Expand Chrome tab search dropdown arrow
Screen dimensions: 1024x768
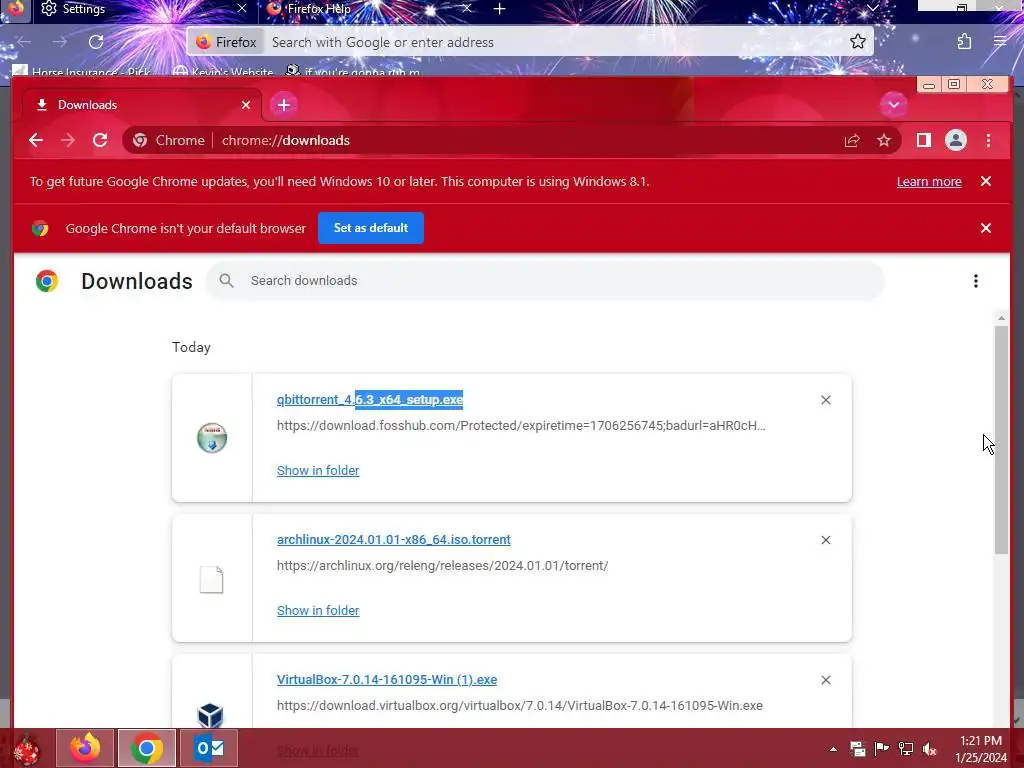tap(893, 104)
